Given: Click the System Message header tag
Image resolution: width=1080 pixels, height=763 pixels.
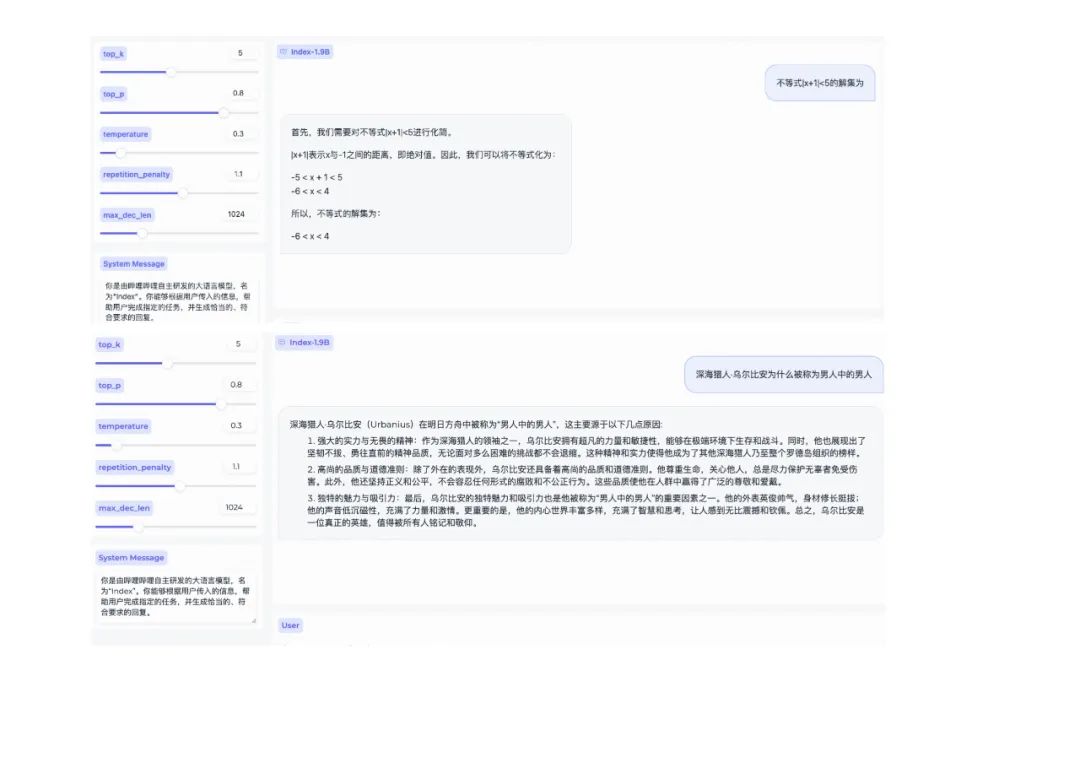Looking at the screenshot, I should [132, 263].
